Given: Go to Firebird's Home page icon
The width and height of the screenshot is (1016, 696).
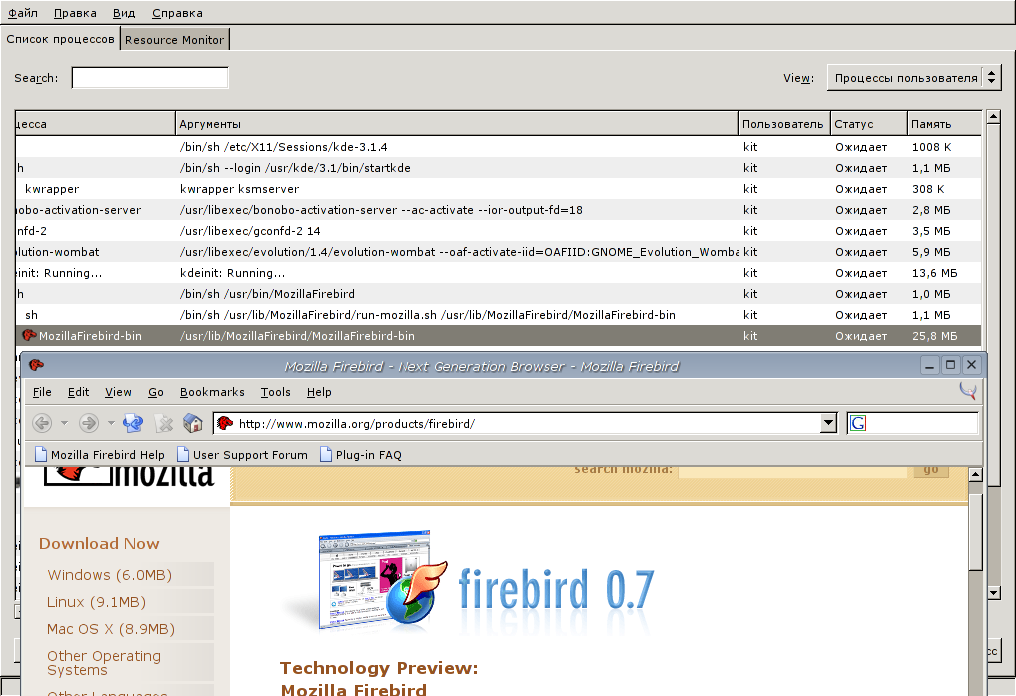Looking at the screenshot, I should [x=193, y=423].
